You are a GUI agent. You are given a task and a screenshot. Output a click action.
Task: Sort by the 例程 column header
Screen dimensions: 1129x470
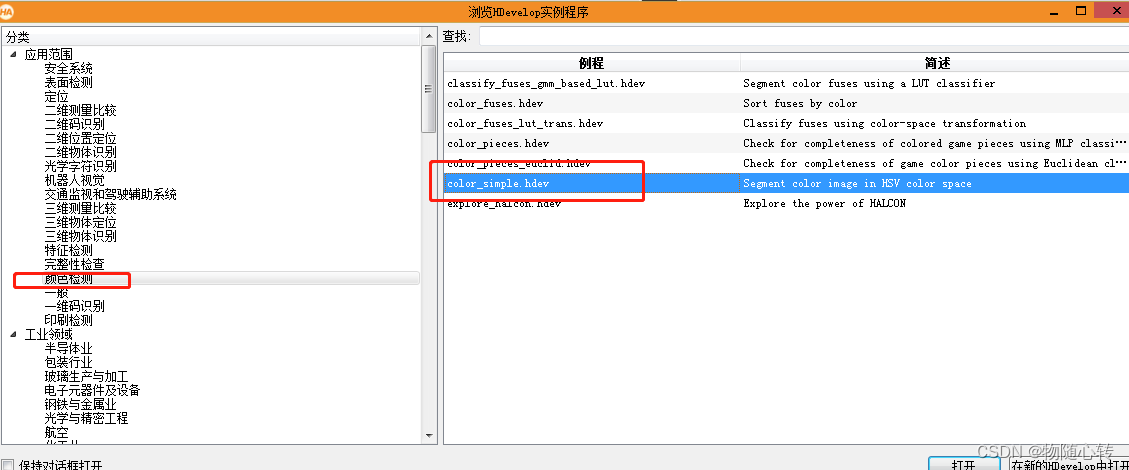click(591, 63)
